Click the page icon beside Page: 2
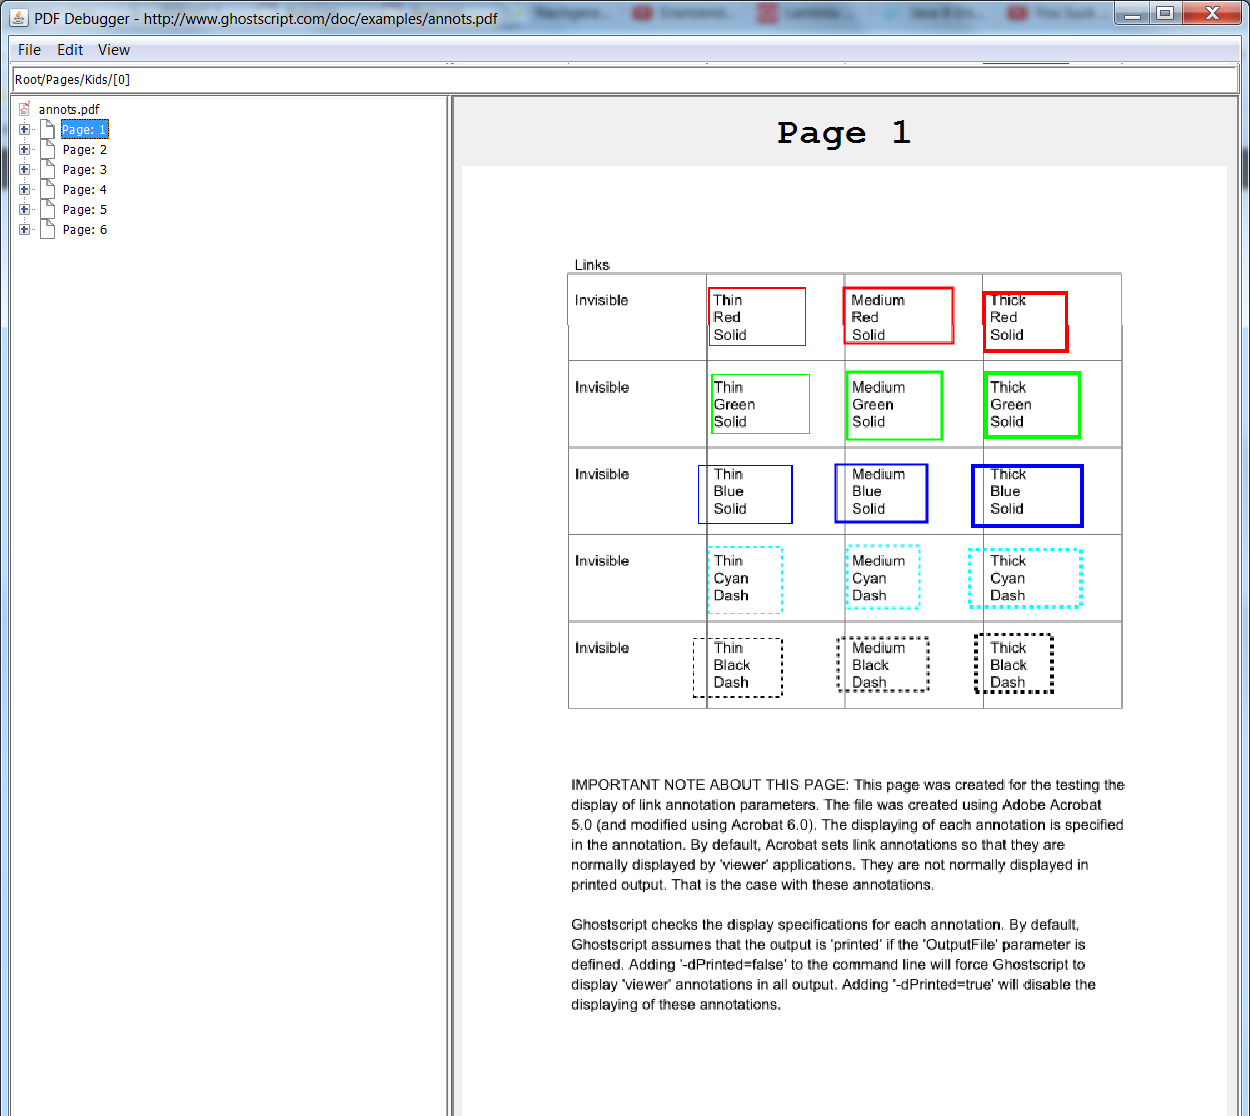Viewport: 1250px width, 1116px height. pos(47,149)
